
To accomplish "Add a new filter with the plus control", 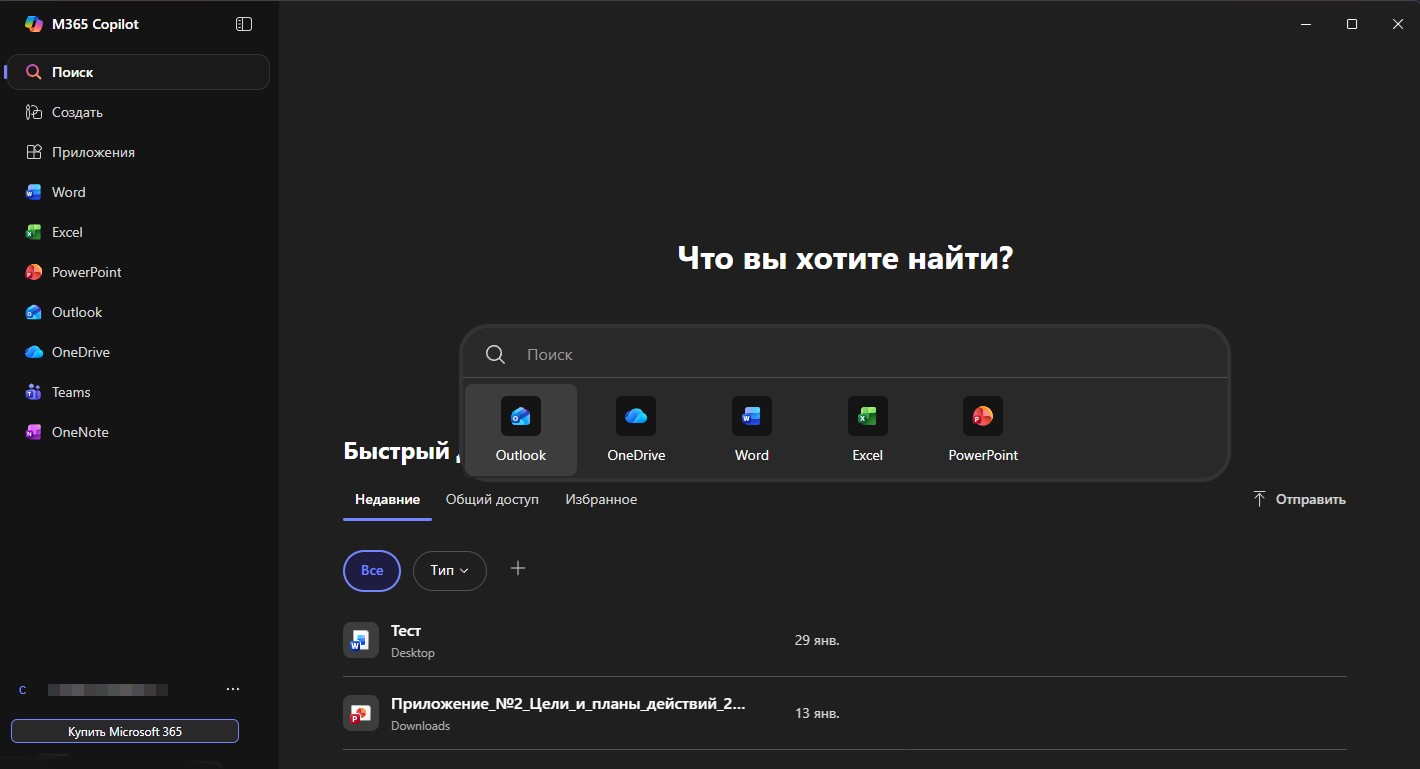I will [518, 568].
